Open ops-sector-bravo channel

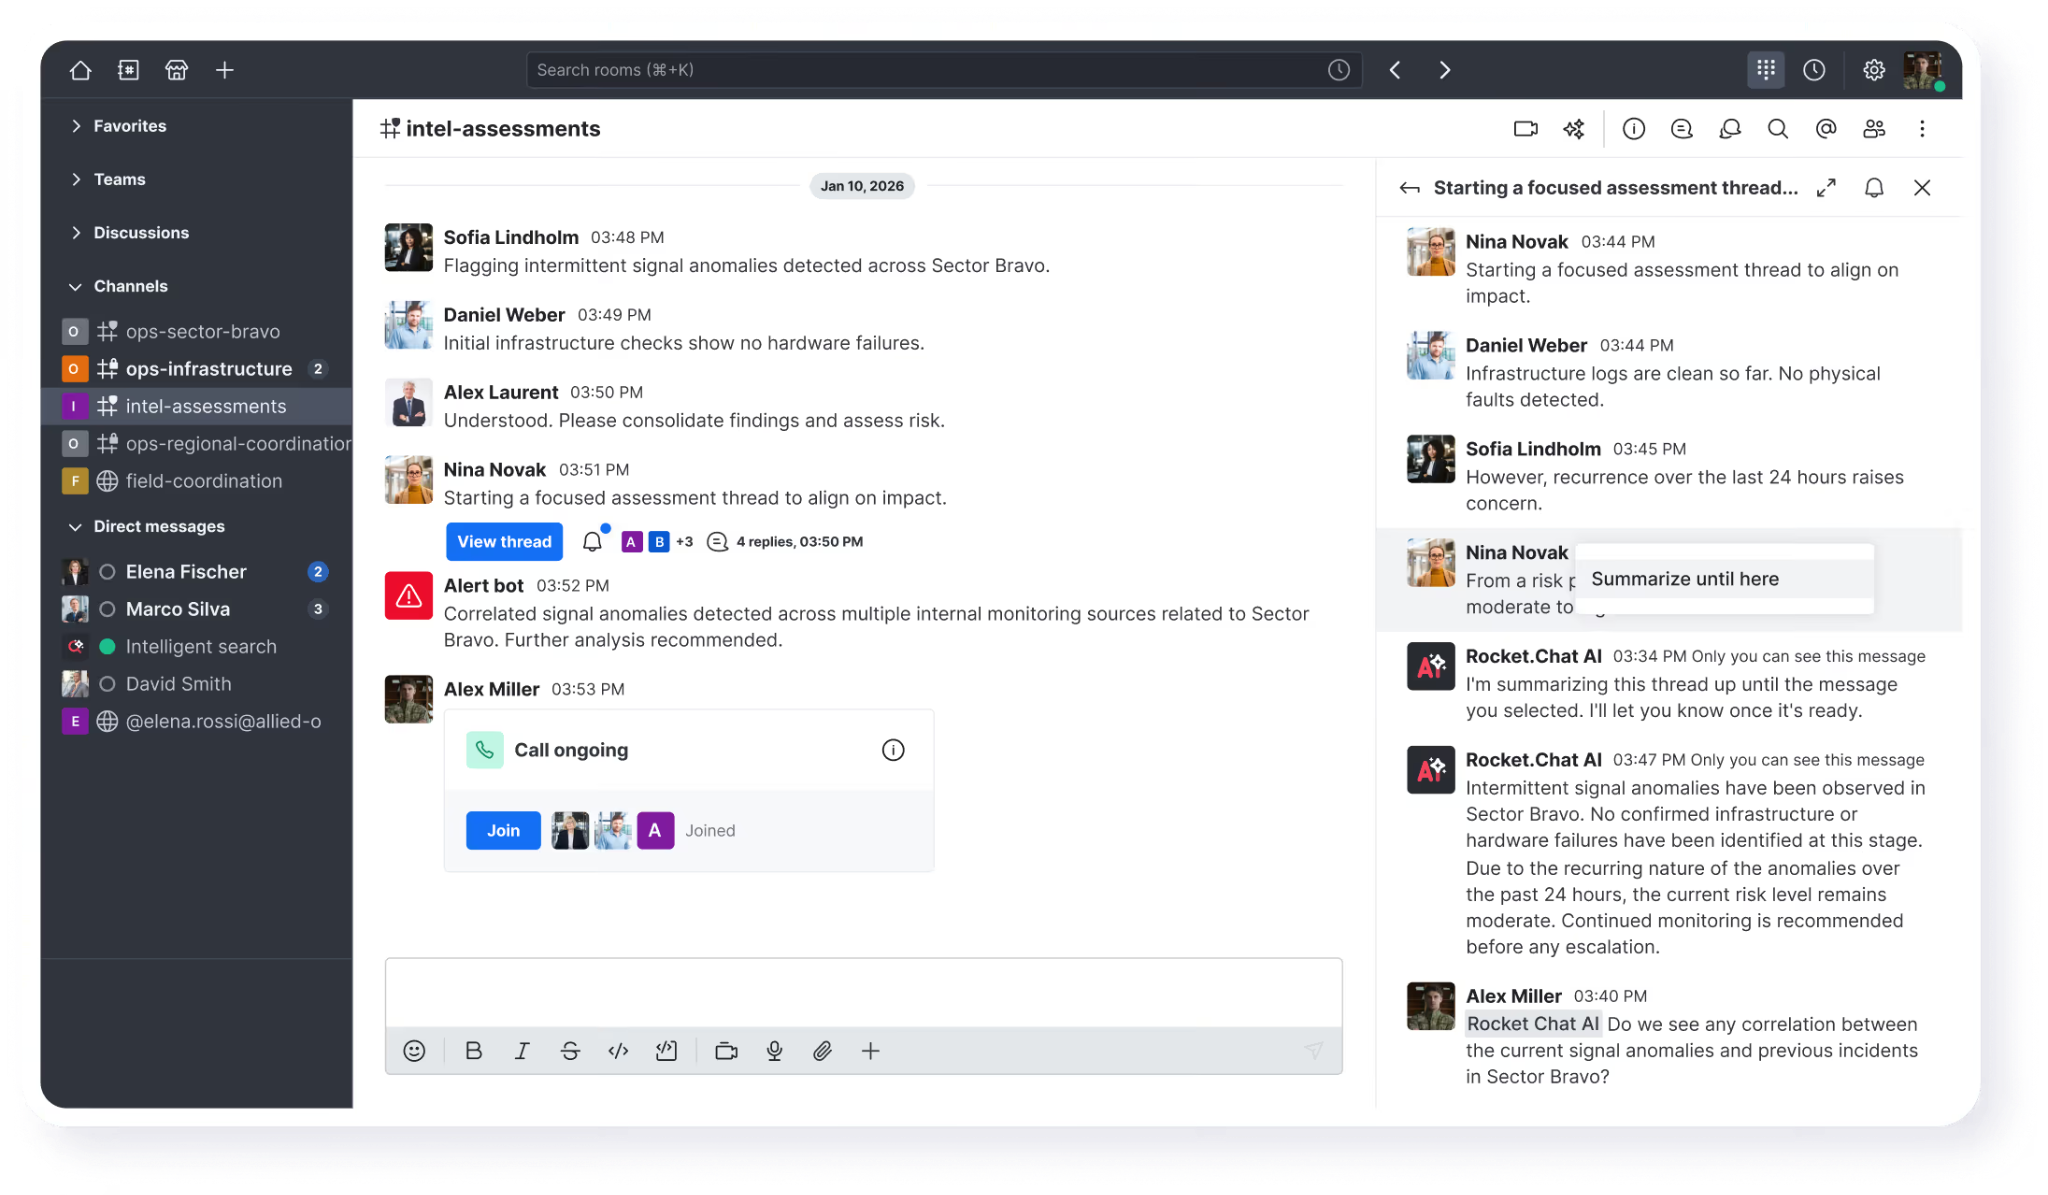(x=196, y=331)
